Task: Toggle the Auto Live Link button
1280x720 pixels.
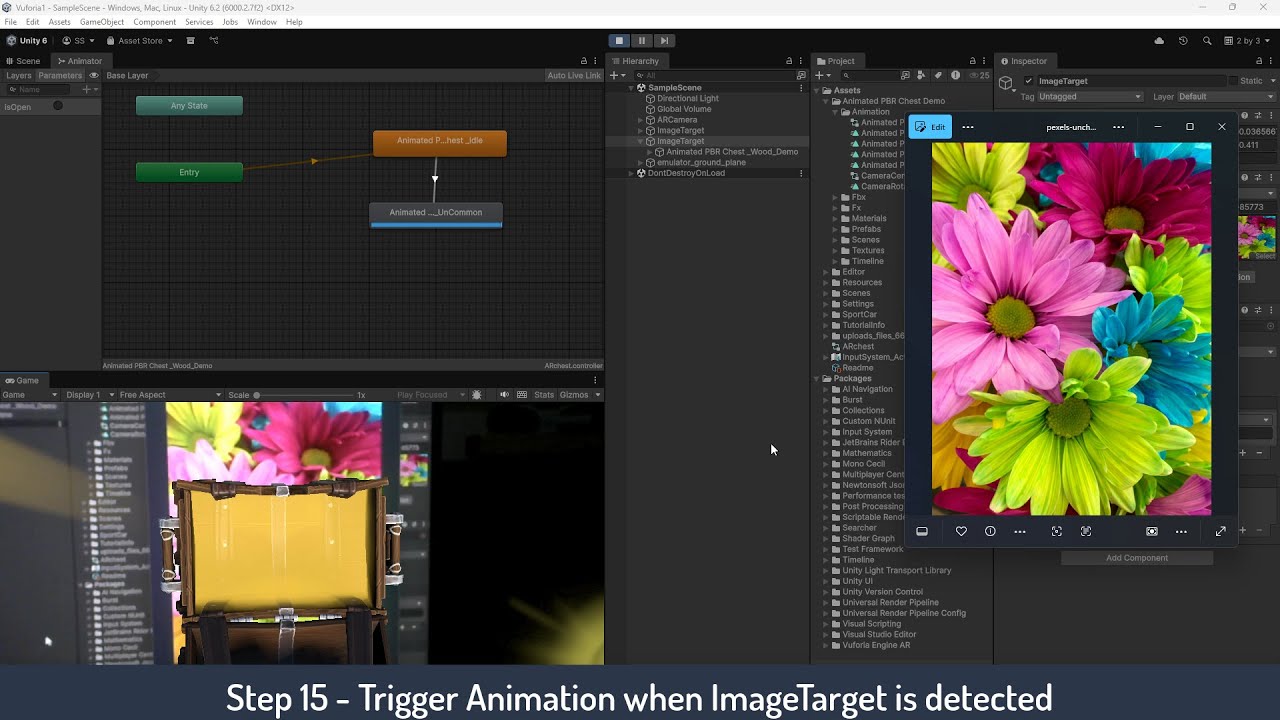Action: [574, 76]
